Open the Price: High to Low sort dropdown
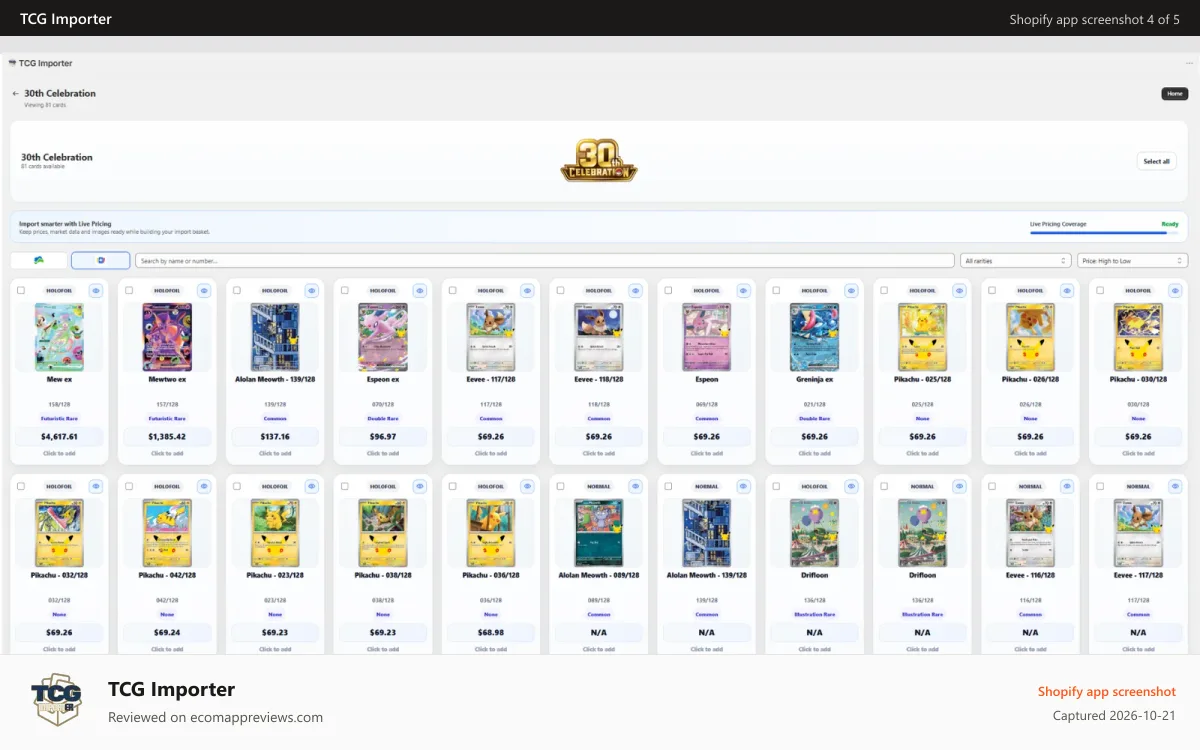The image size is (1200, 750). tap(1133, 261)
